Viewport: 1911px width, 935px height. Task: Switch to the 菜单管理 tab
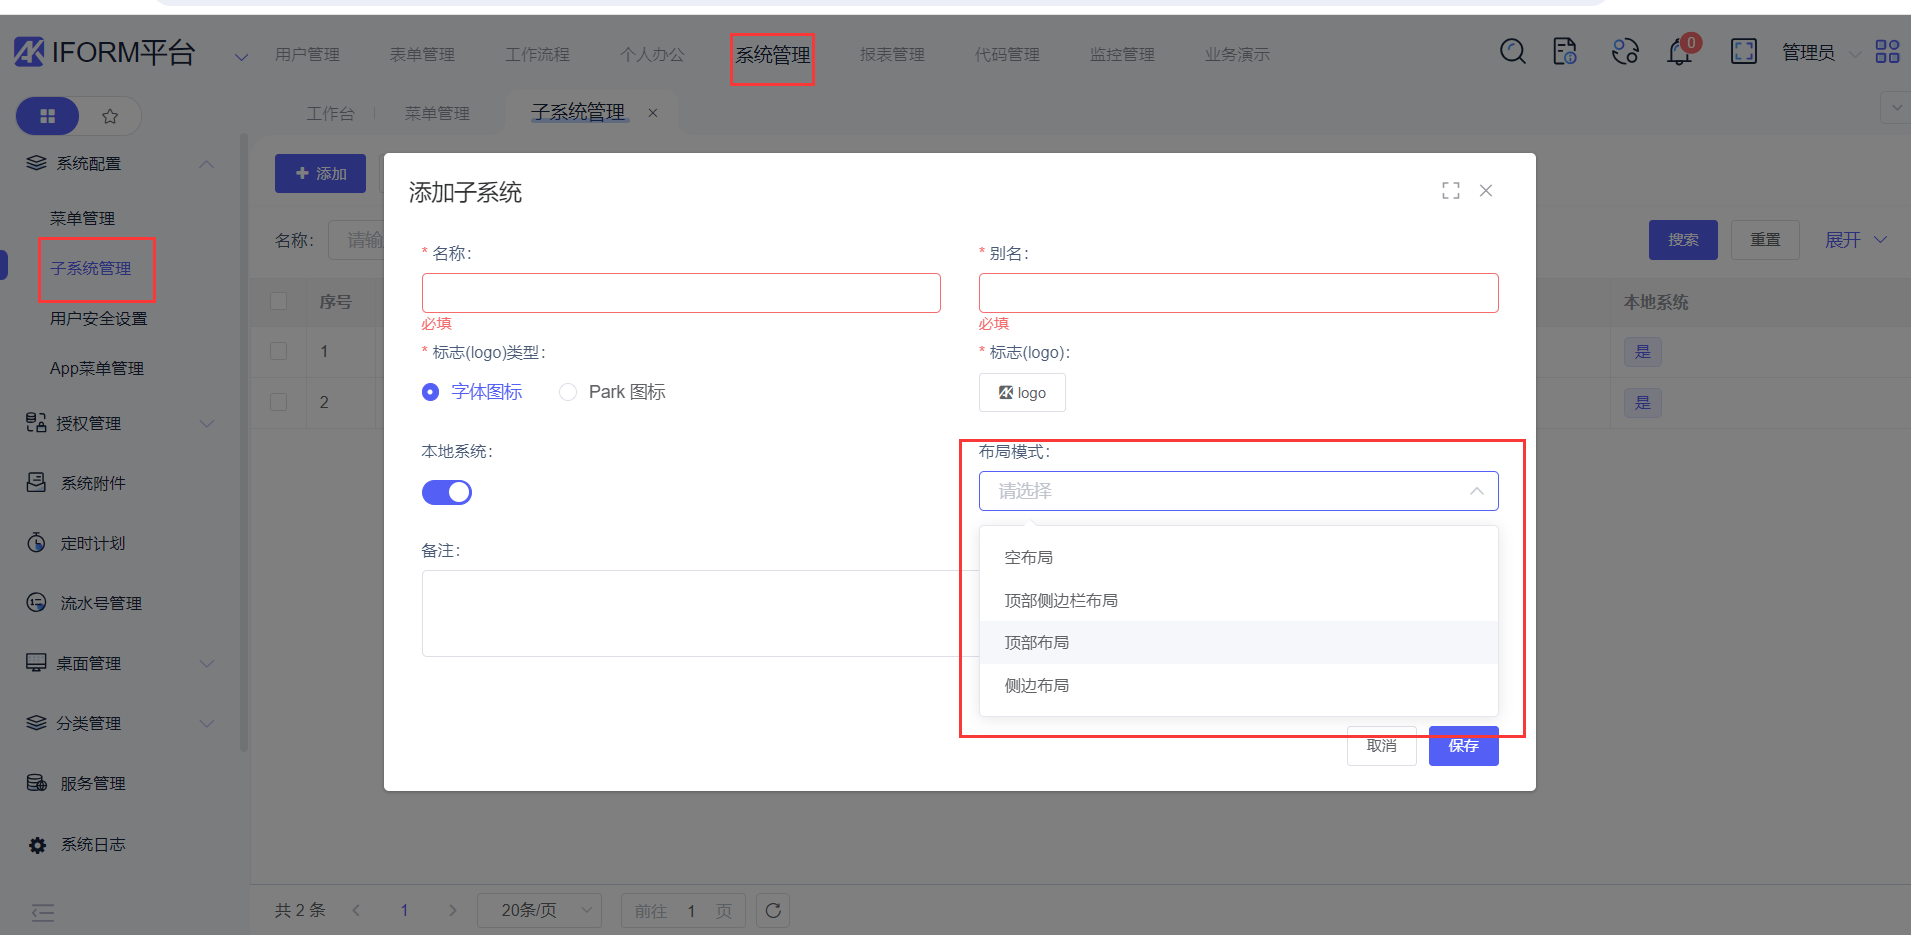(437, 114)
